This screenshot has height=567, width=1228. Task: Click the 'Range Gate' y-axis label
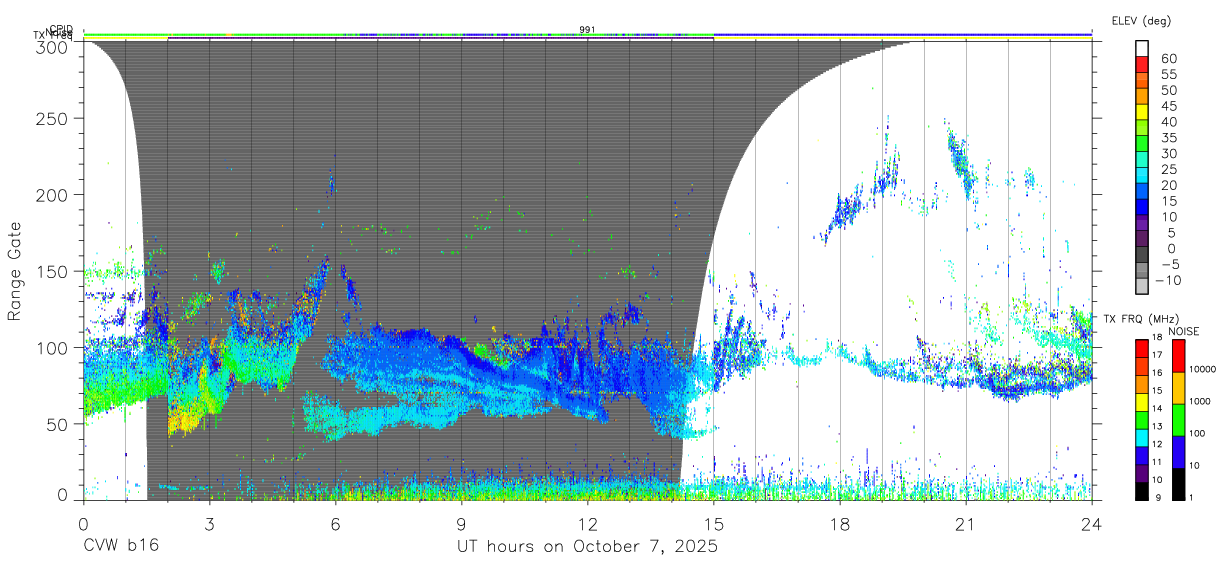(16, 273)
